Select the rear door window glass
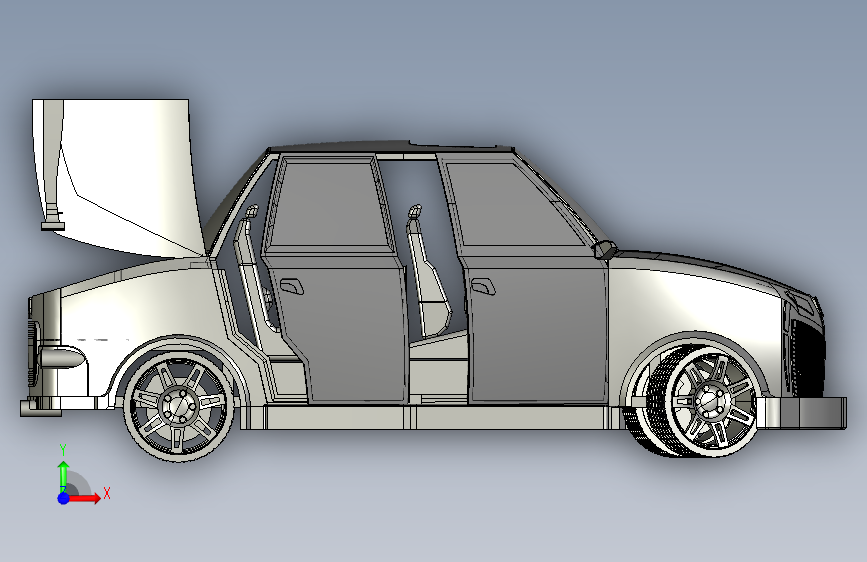Screen dimensions: 867x562 329,204
